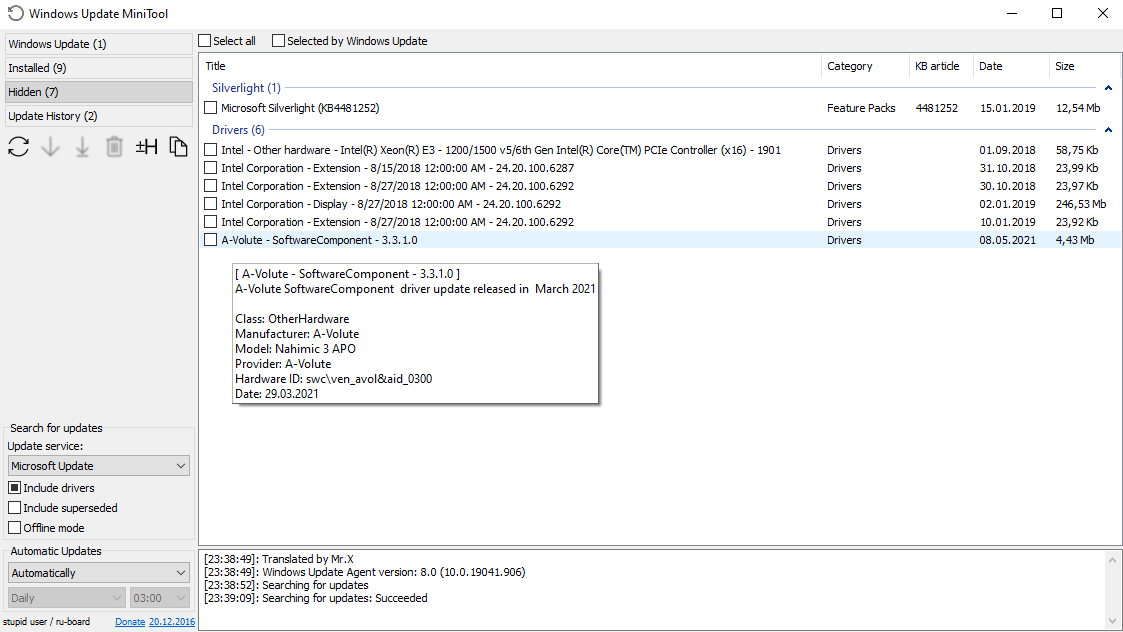Click the log panel scroll down arrow
This screenshot has height=632, width=1123.
pos(1112,621)
